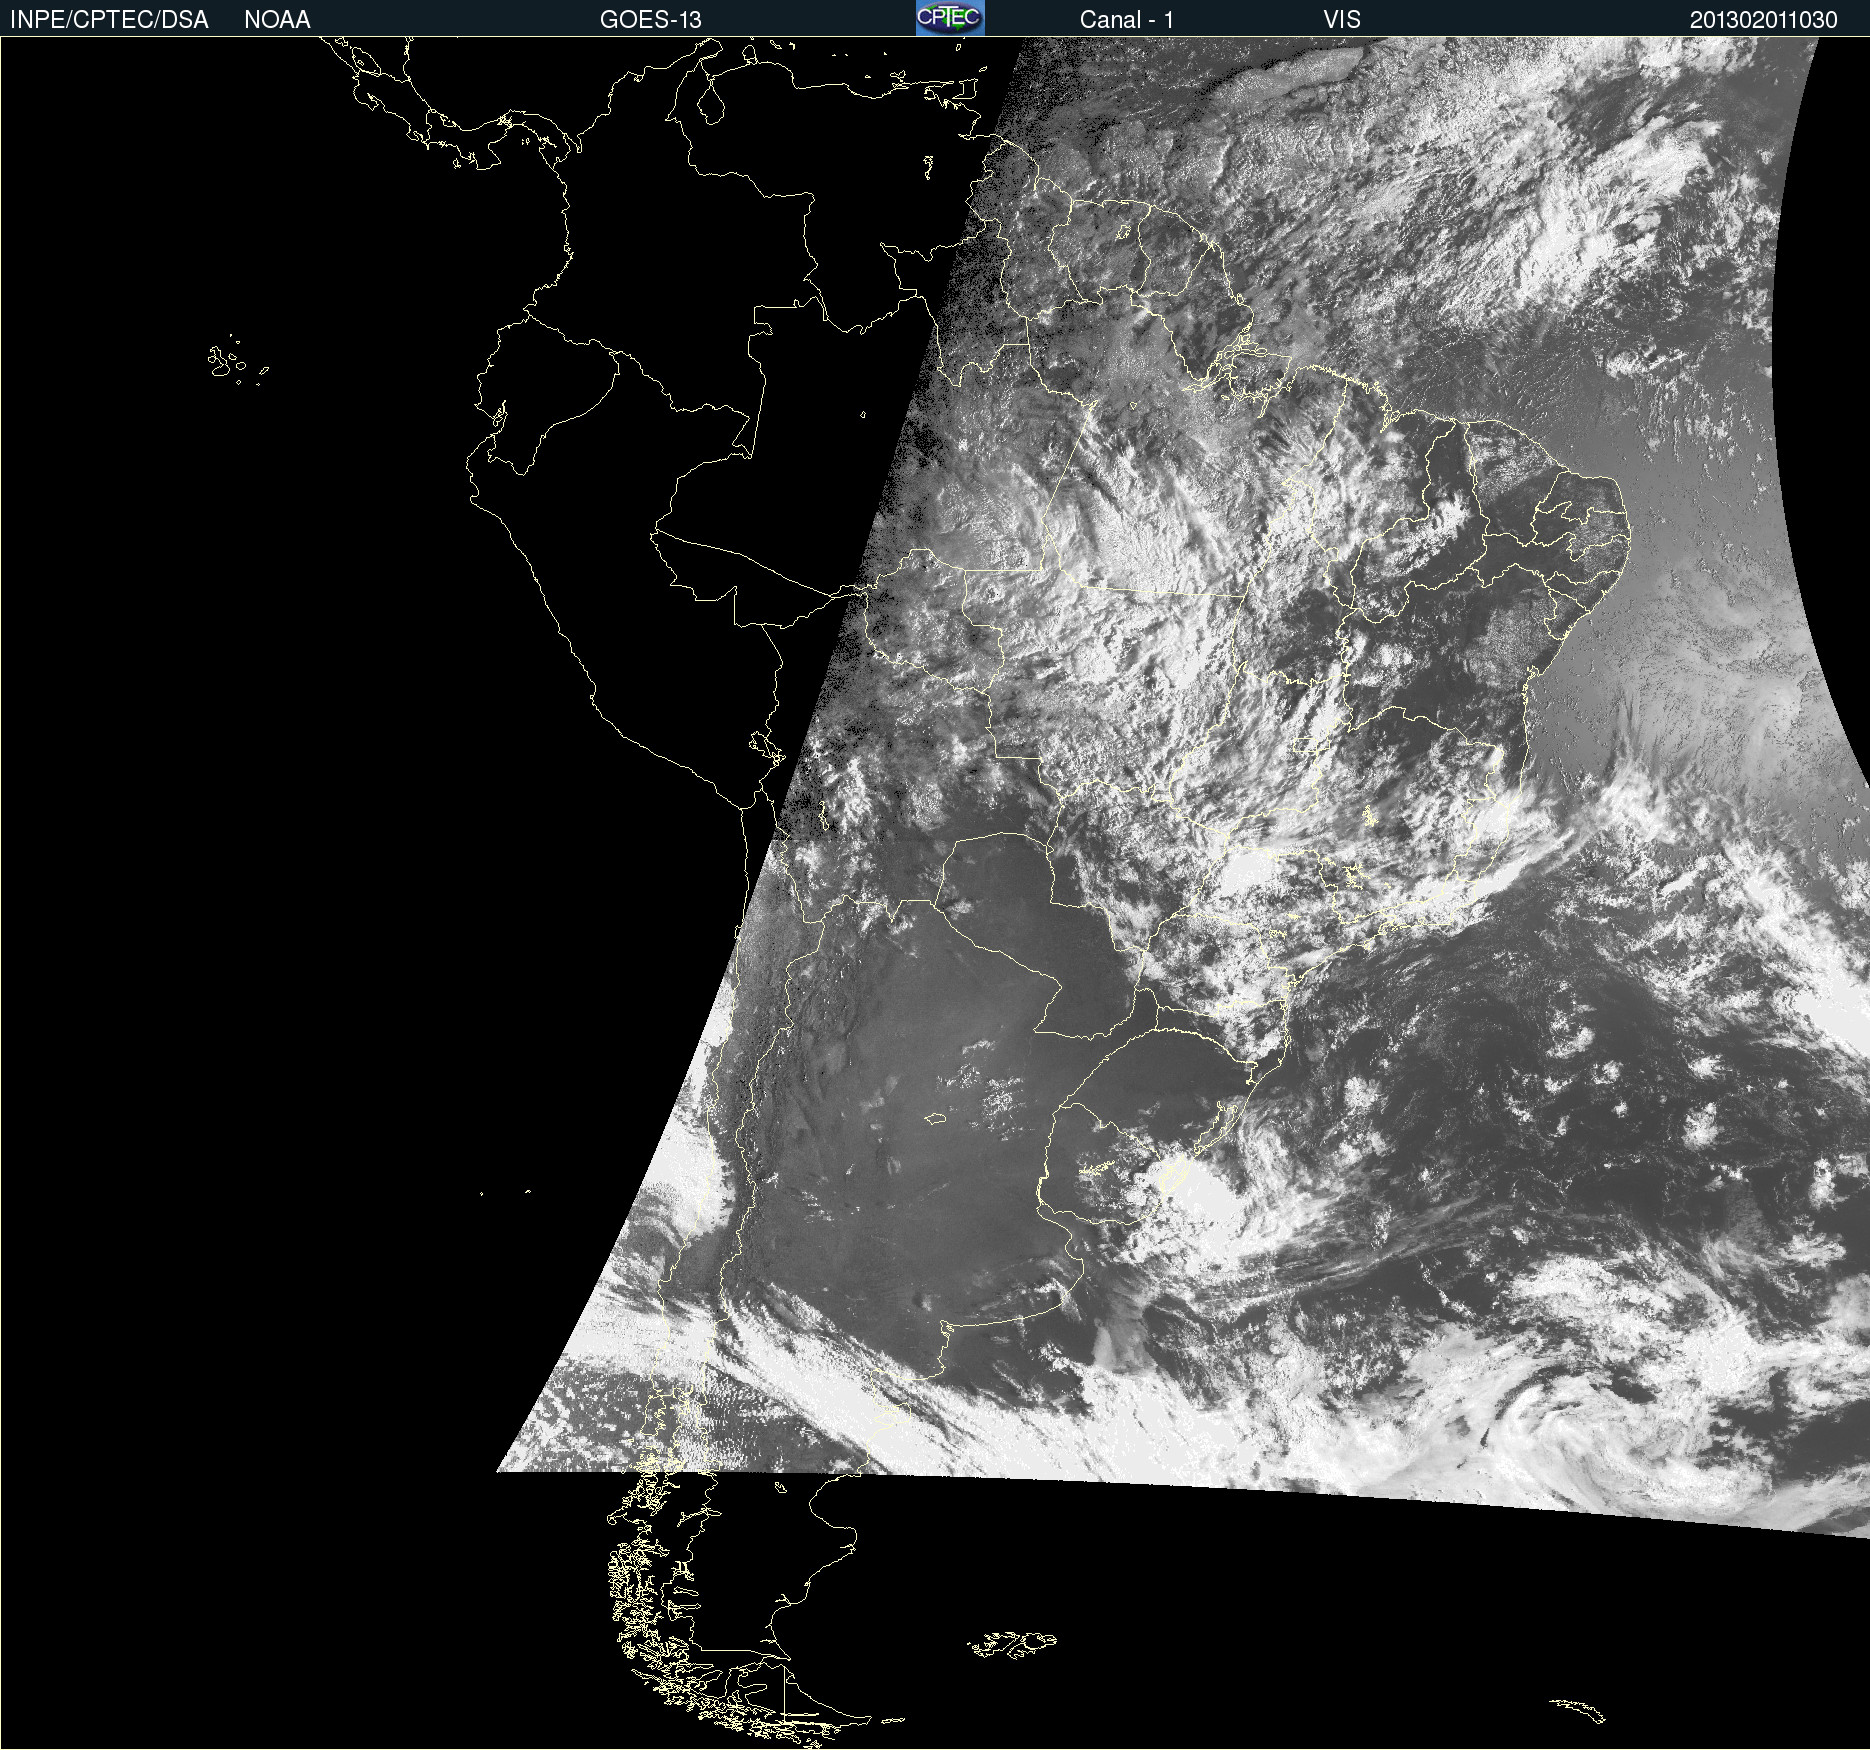Click the 201302011030 timestamp
Screen dimensions: 1870x1750
1764,20
